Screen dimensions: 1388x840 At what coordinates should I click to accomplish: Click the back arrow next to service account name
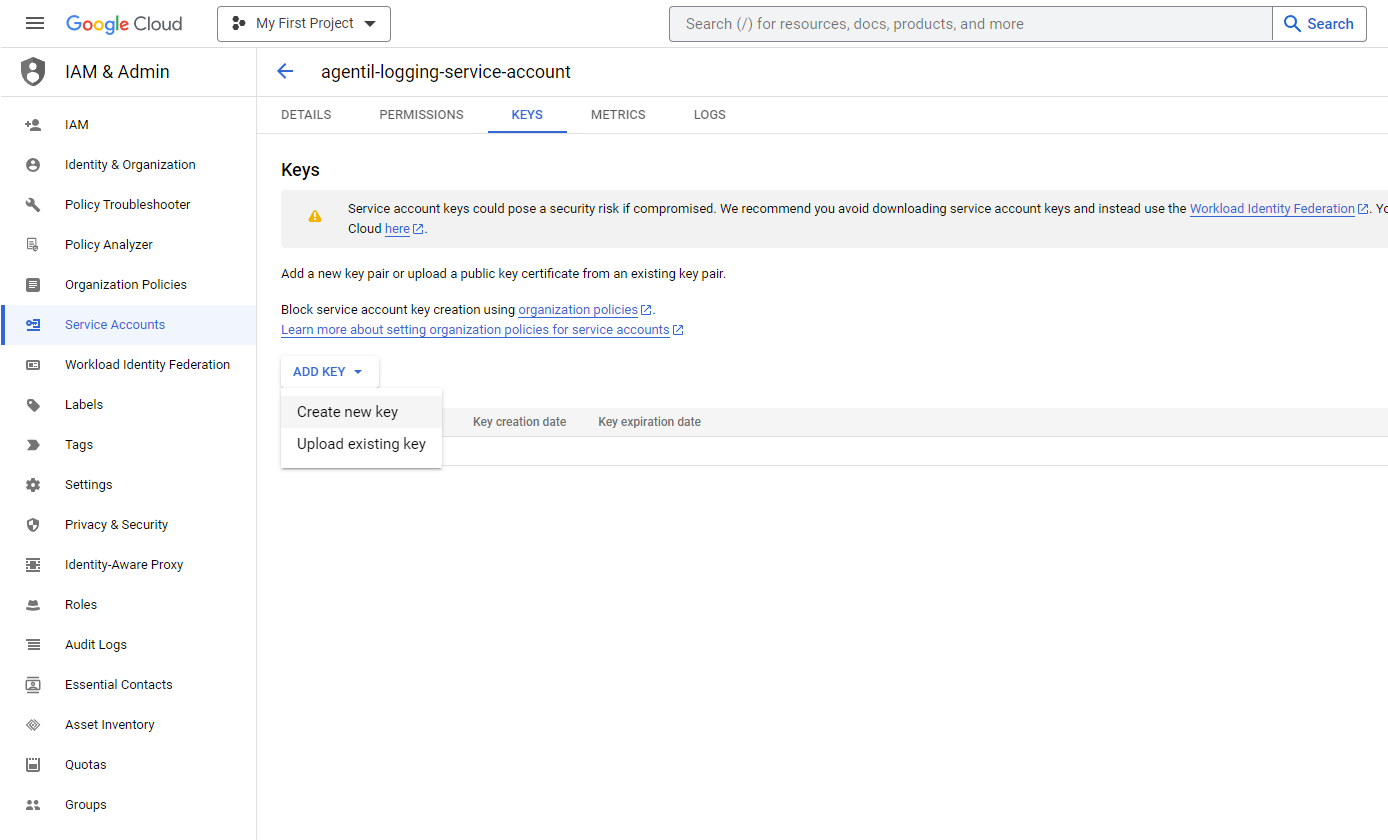click(285, 71)
